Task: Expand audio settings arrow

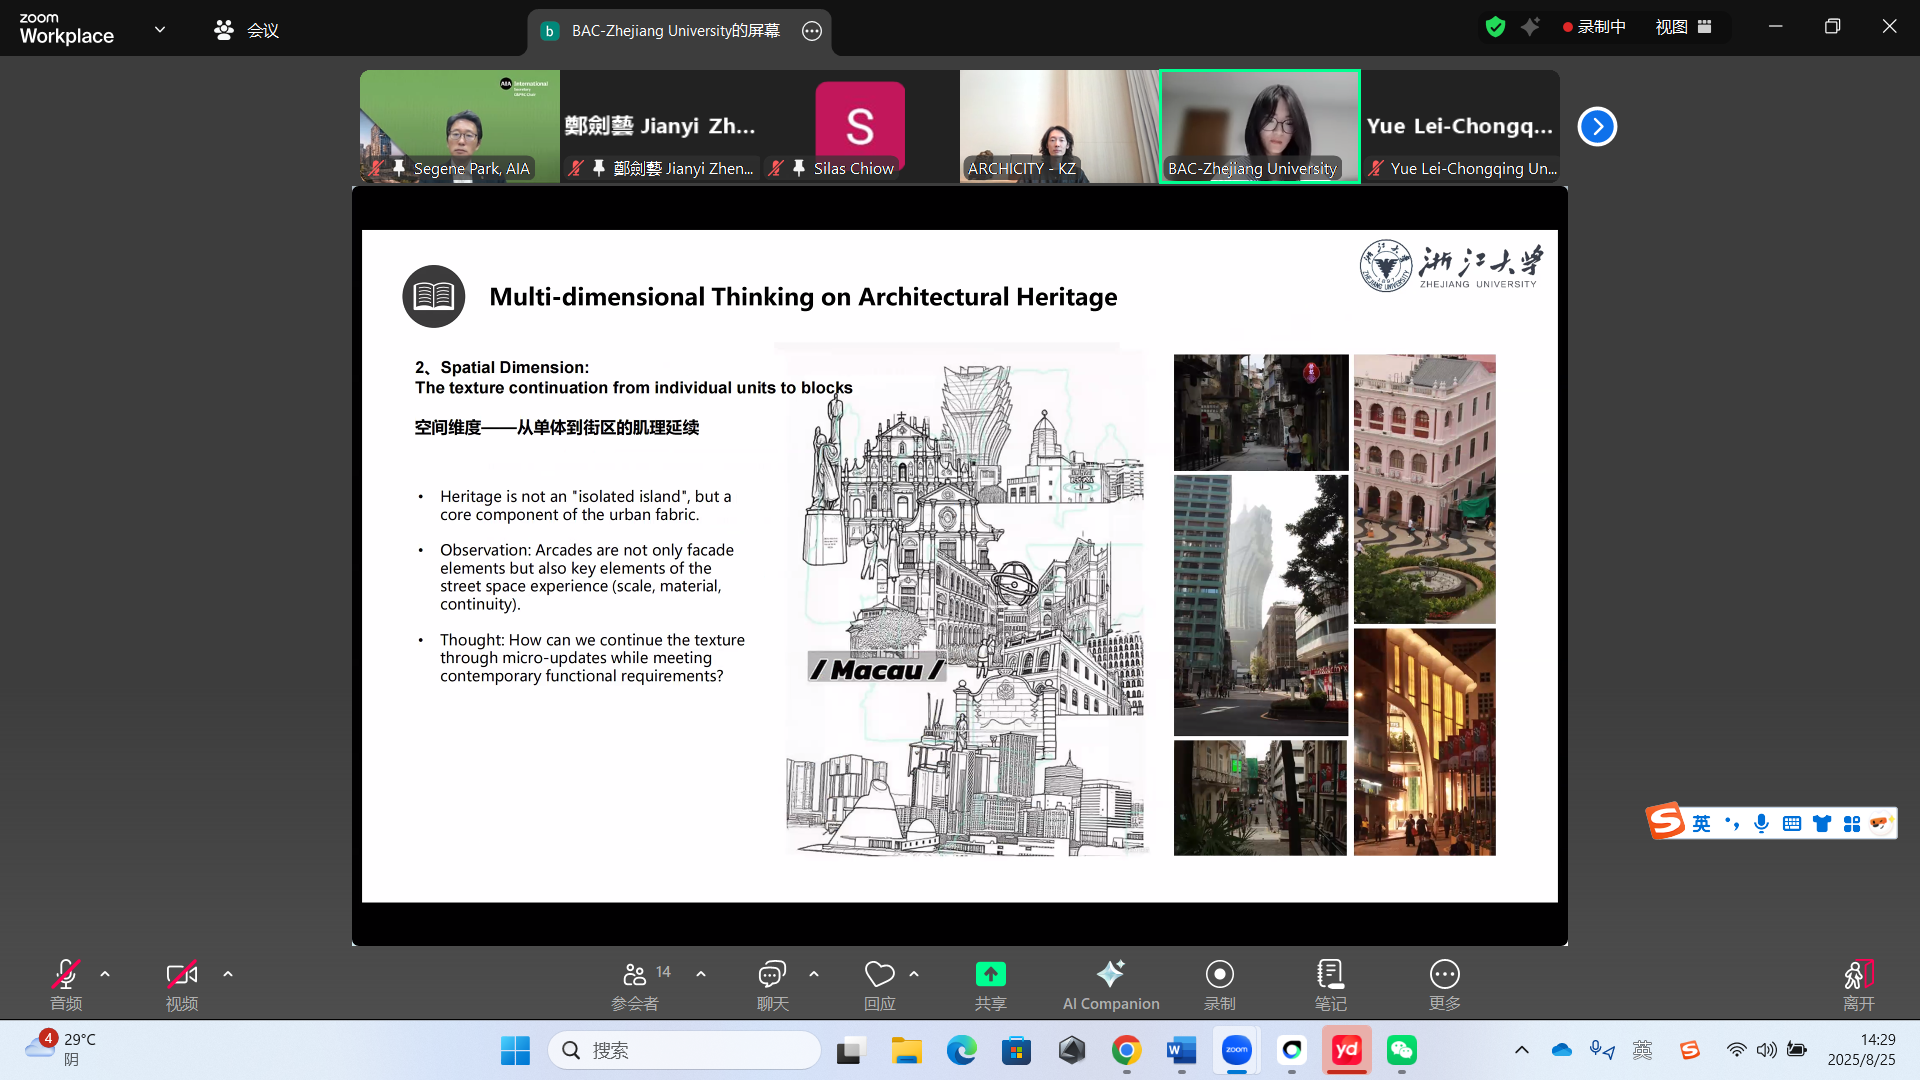Action: pos(105,973)
